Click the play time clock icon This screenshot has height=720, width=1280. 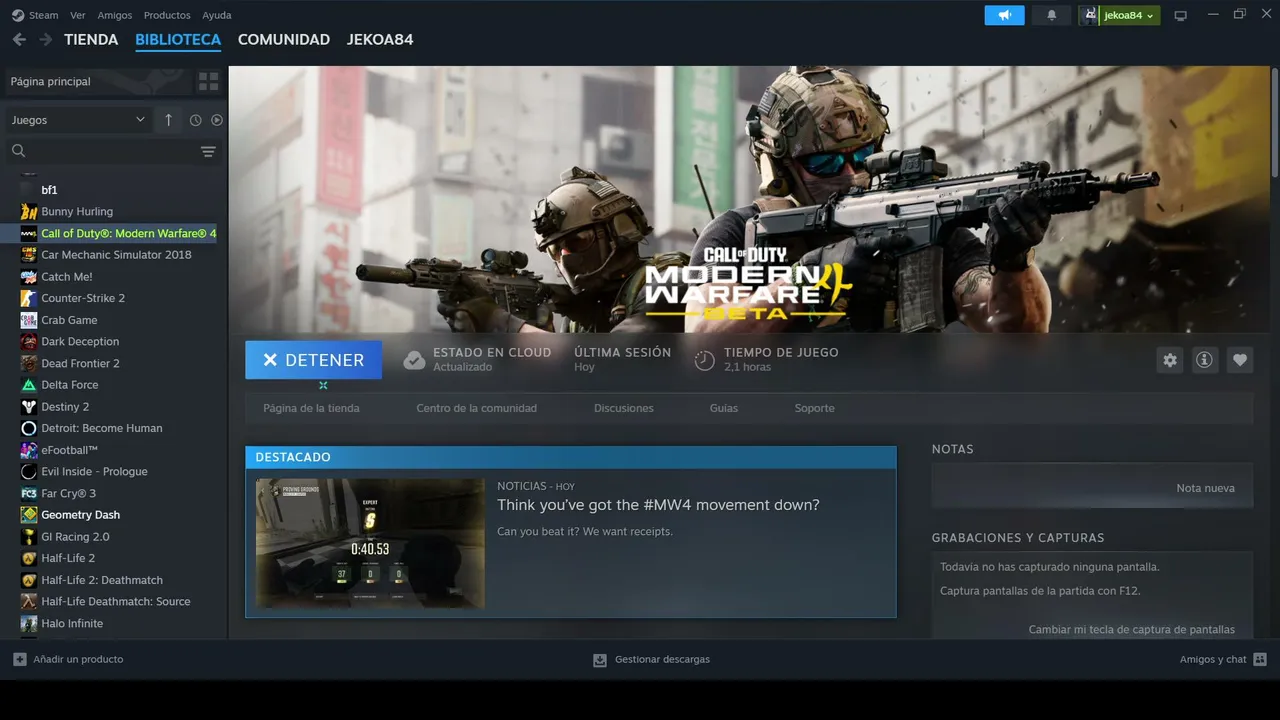pyautogui.click(x=705, y=360)
